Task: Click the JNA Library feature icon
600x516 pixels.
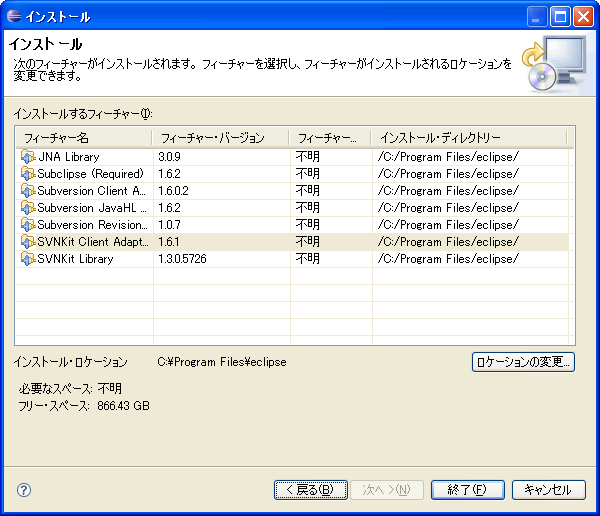Action: (28, 157)
